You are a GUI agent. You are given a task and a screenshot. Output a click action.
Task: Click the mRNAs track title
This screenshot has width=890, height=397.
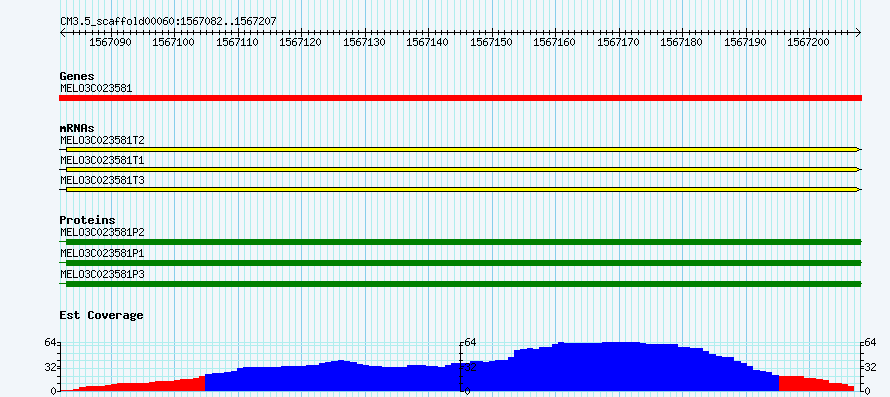[x=77, y=128]
